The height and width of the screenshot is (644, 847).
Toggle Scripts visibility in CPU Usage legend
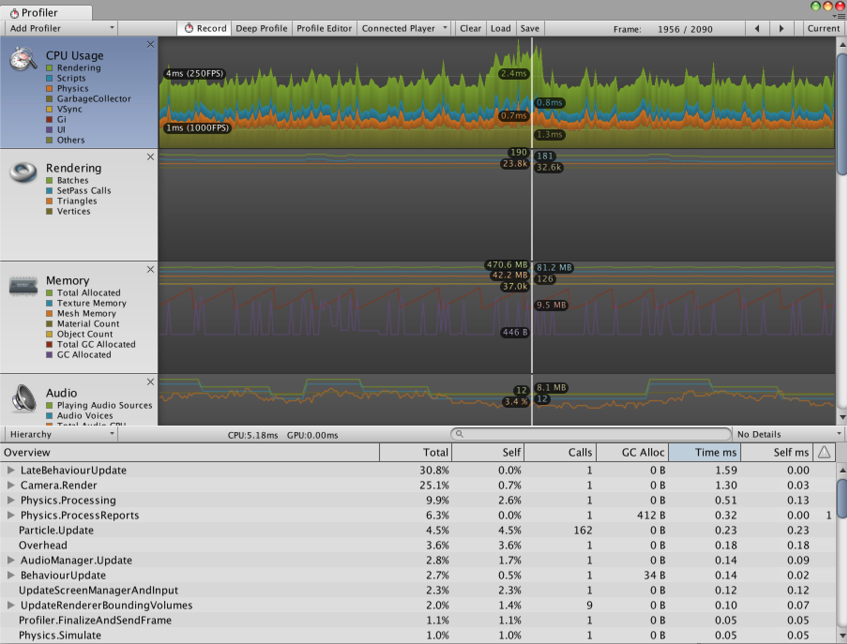(48, 78)
